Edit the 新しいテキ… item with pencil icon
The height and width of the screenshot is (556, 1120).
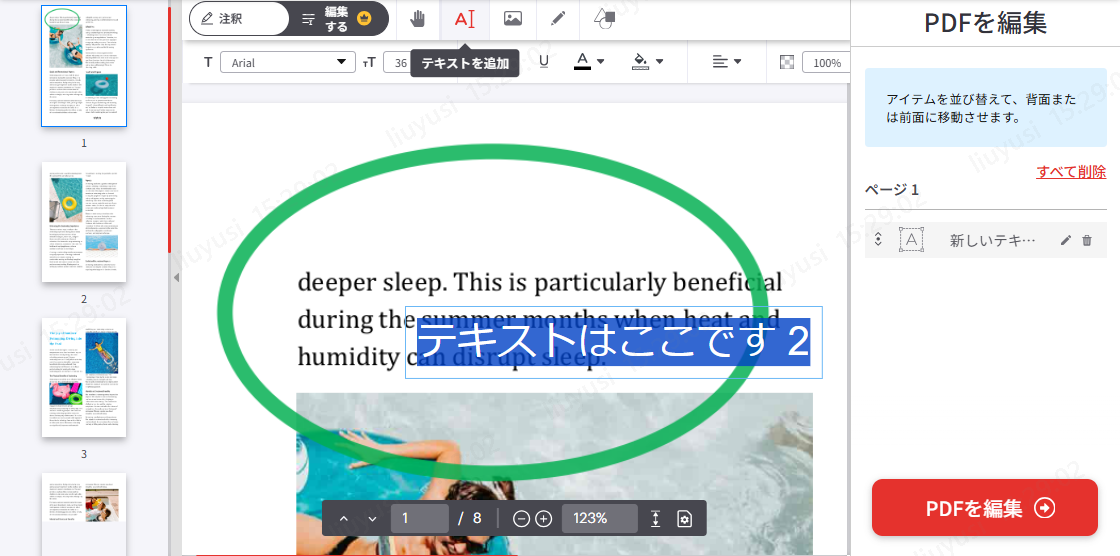click(x=1066, y=240)
